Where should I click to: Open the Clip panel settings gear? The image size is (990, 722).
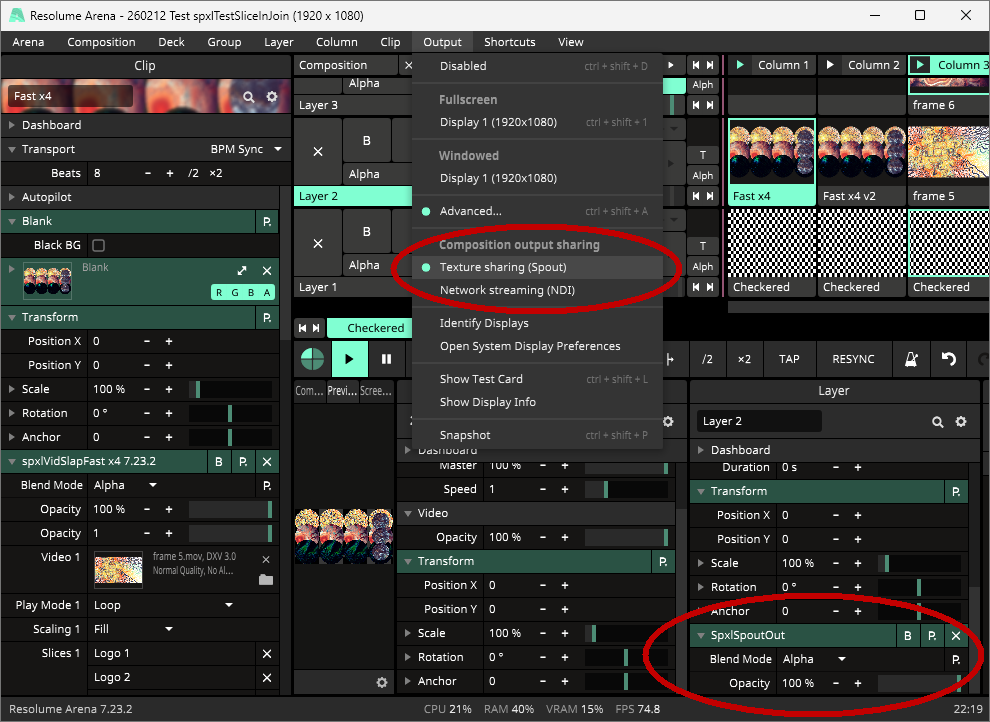(x=272, y=97)
